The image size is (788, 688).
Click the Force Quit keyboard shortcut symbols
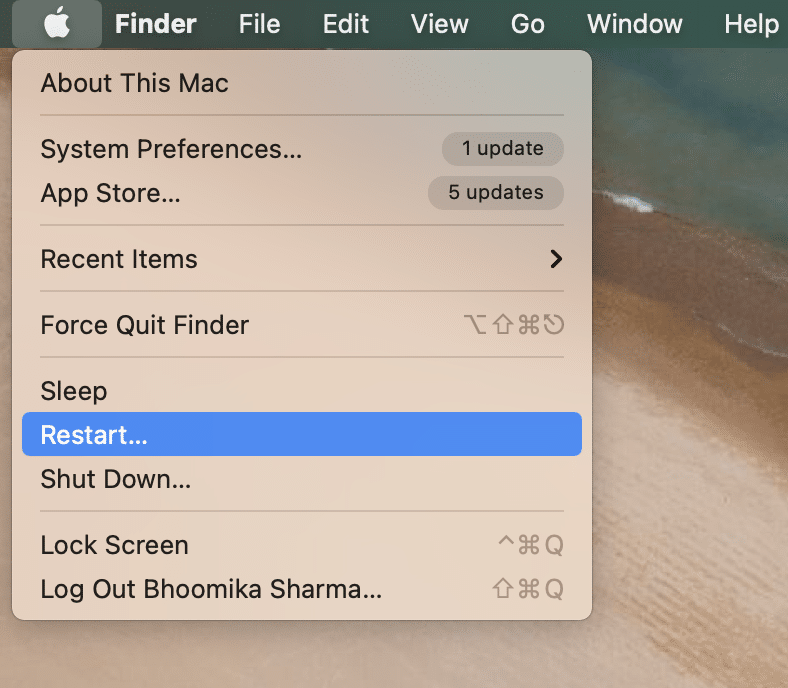pos(514,325)
